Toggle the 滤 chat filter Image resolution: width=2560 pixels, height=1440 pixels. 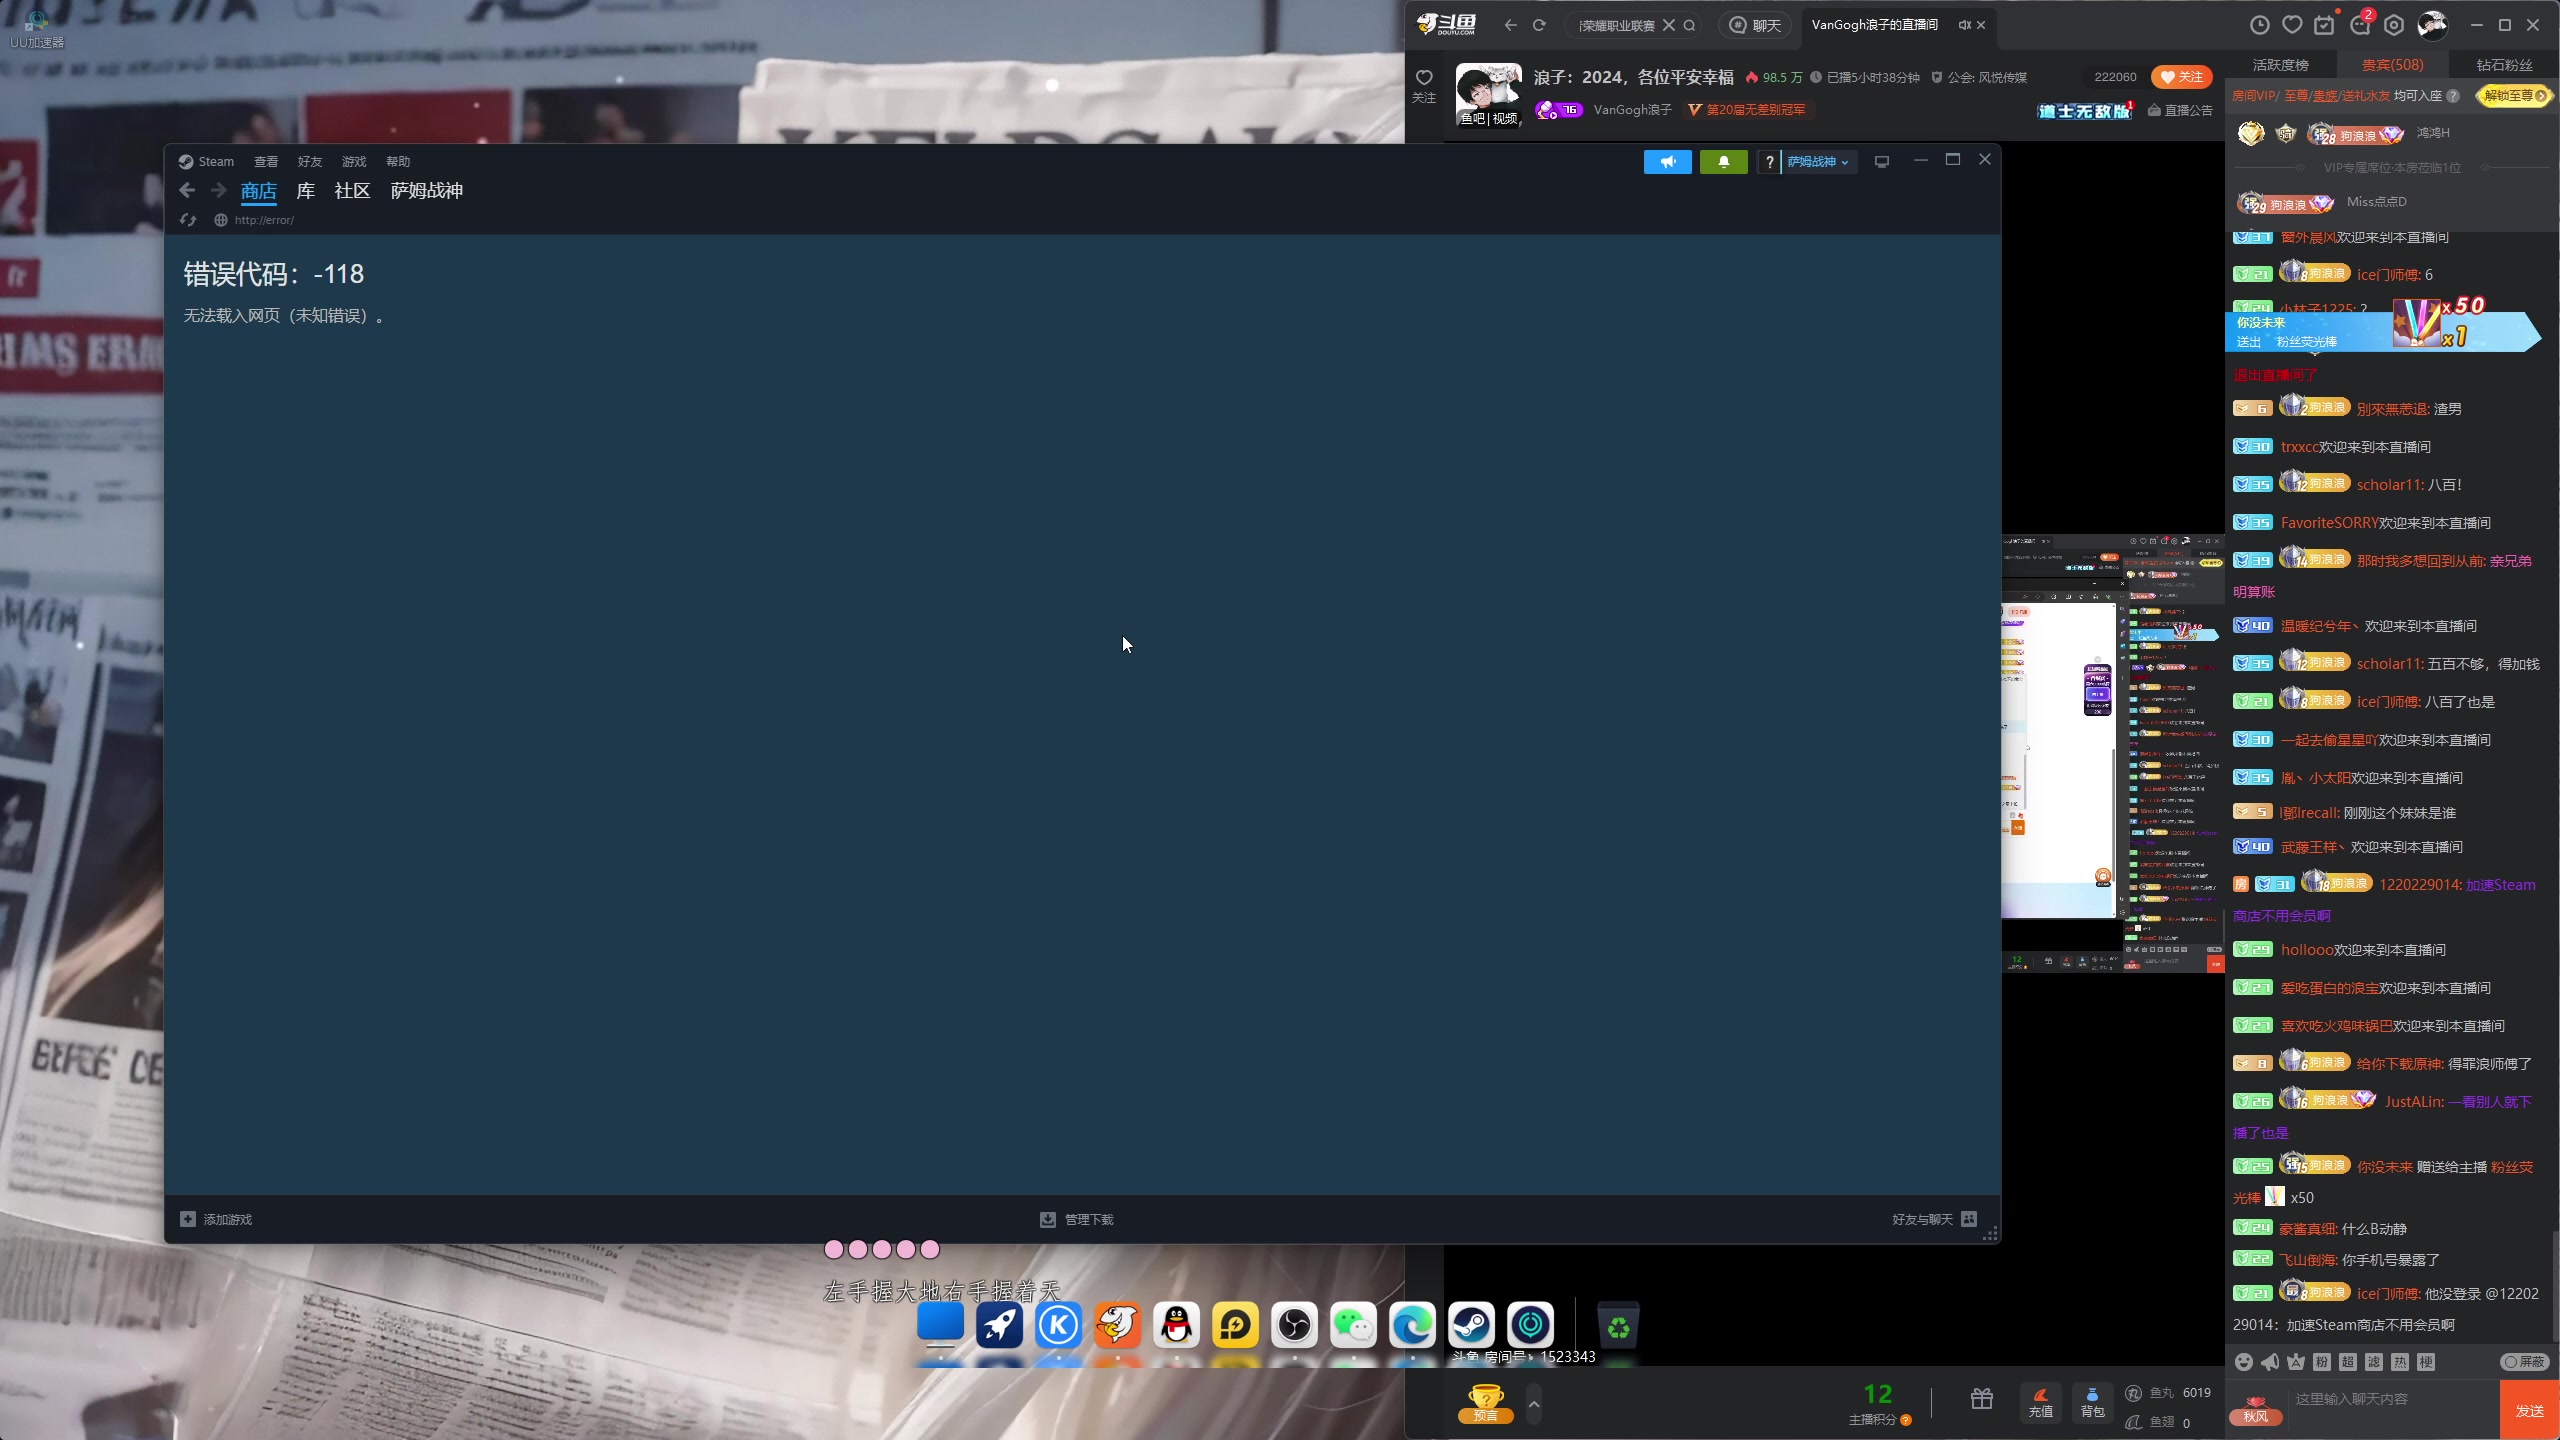tap(2374, 1362)
